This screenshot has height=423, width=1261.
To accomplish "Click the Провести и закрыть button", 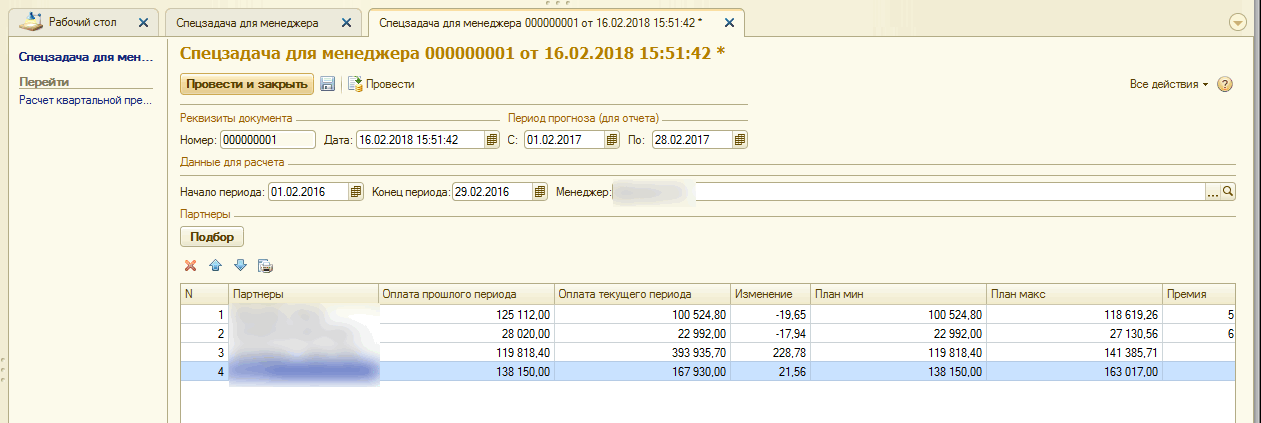I will [246, 85].
